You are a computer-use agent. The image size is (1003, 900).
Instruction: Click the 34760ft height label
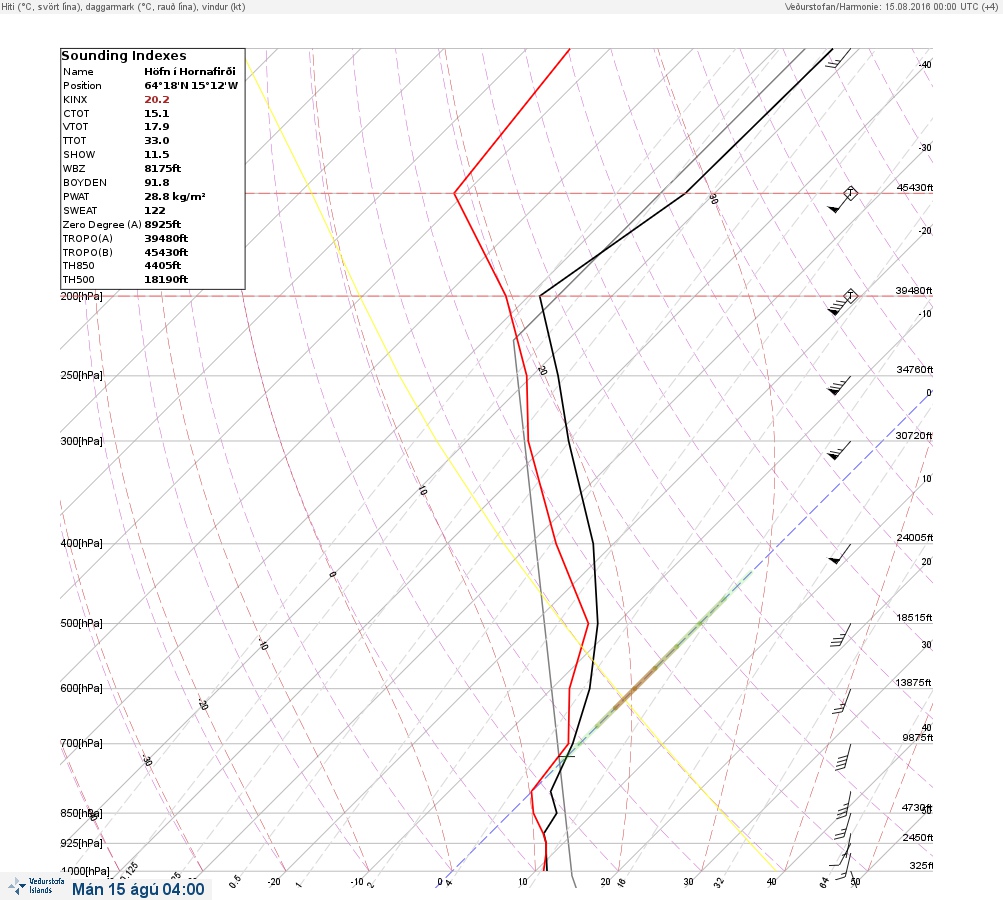(914, 370)
